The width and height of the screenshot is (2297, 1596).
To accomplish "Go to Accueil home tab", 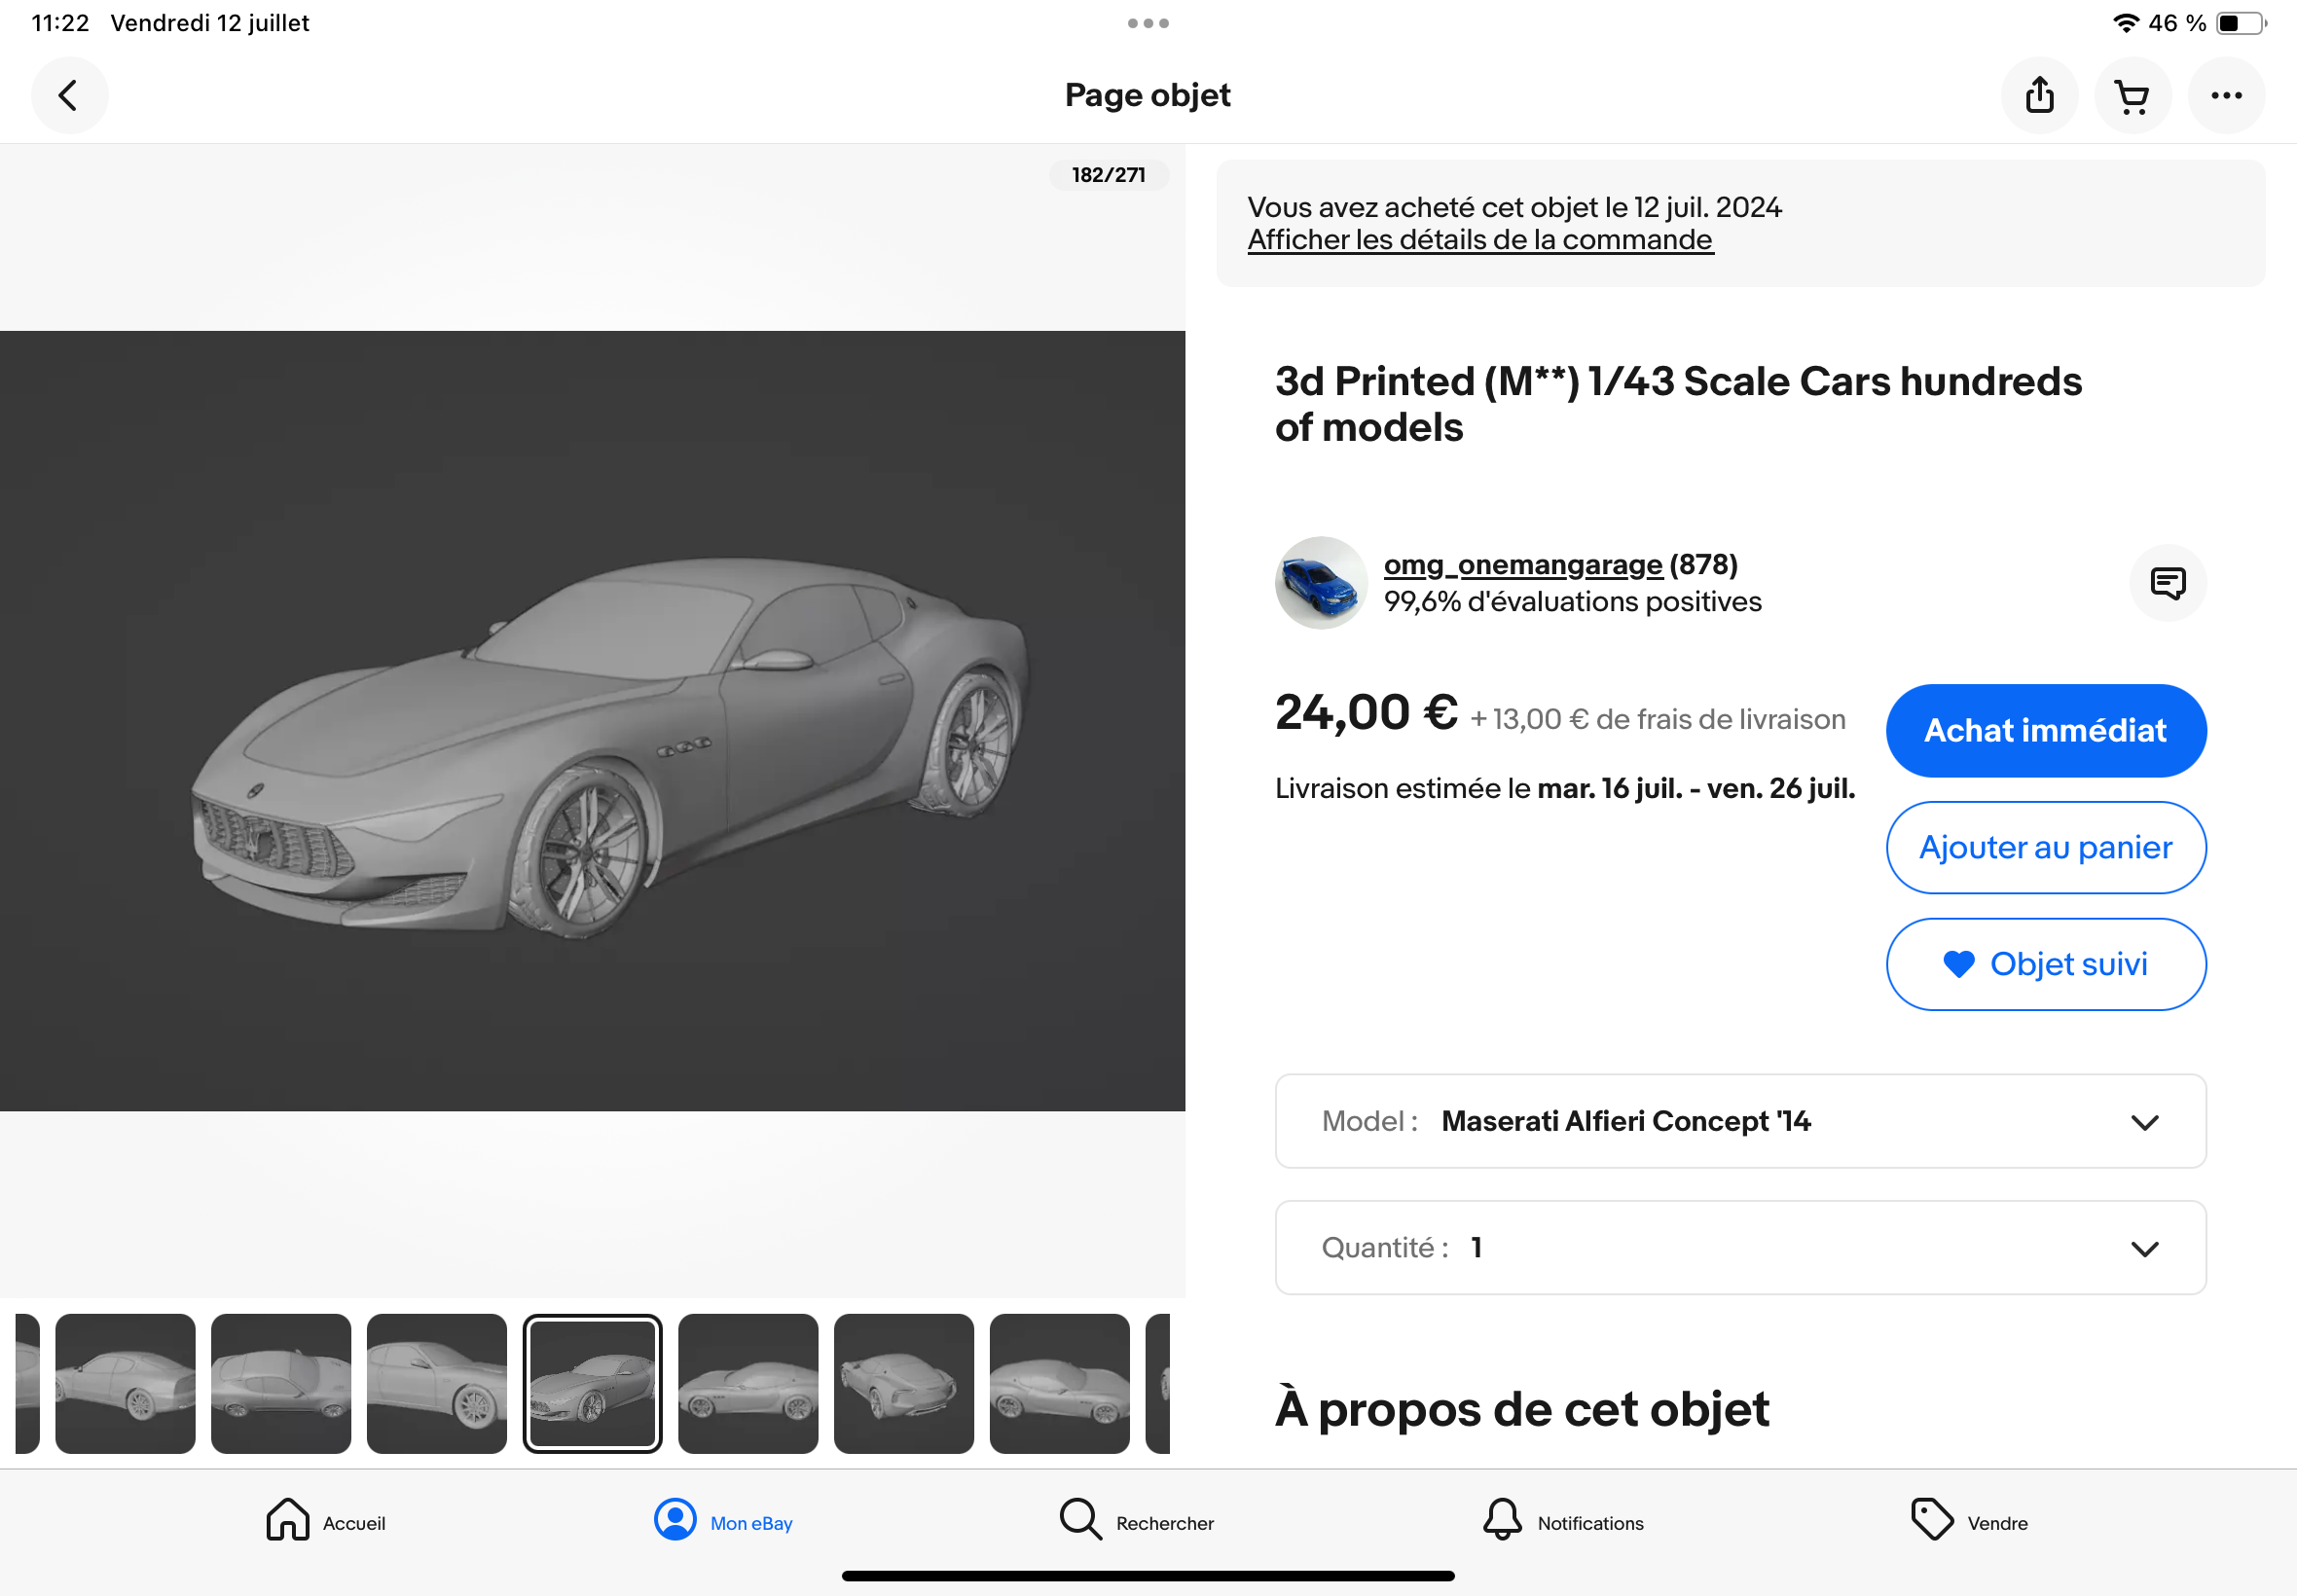I will 325,1521.
